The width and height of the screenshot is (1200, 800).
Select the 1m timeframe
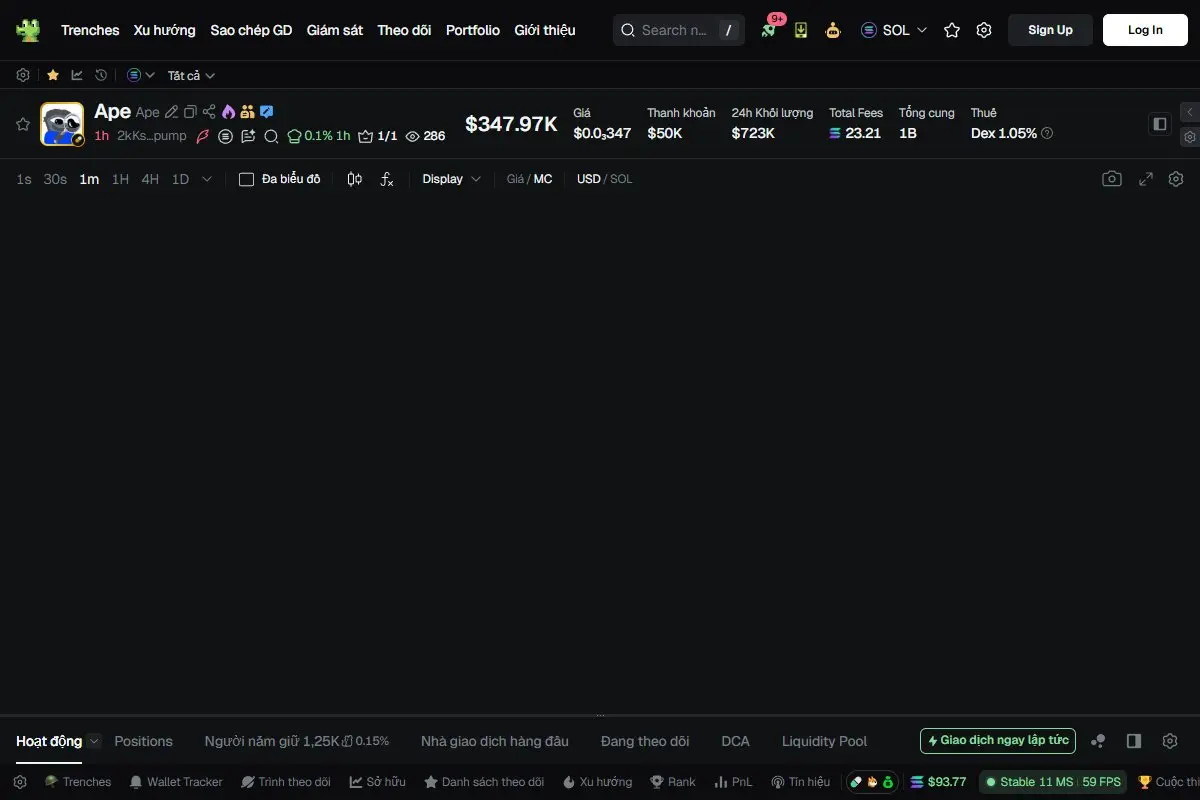click(89, 179)
